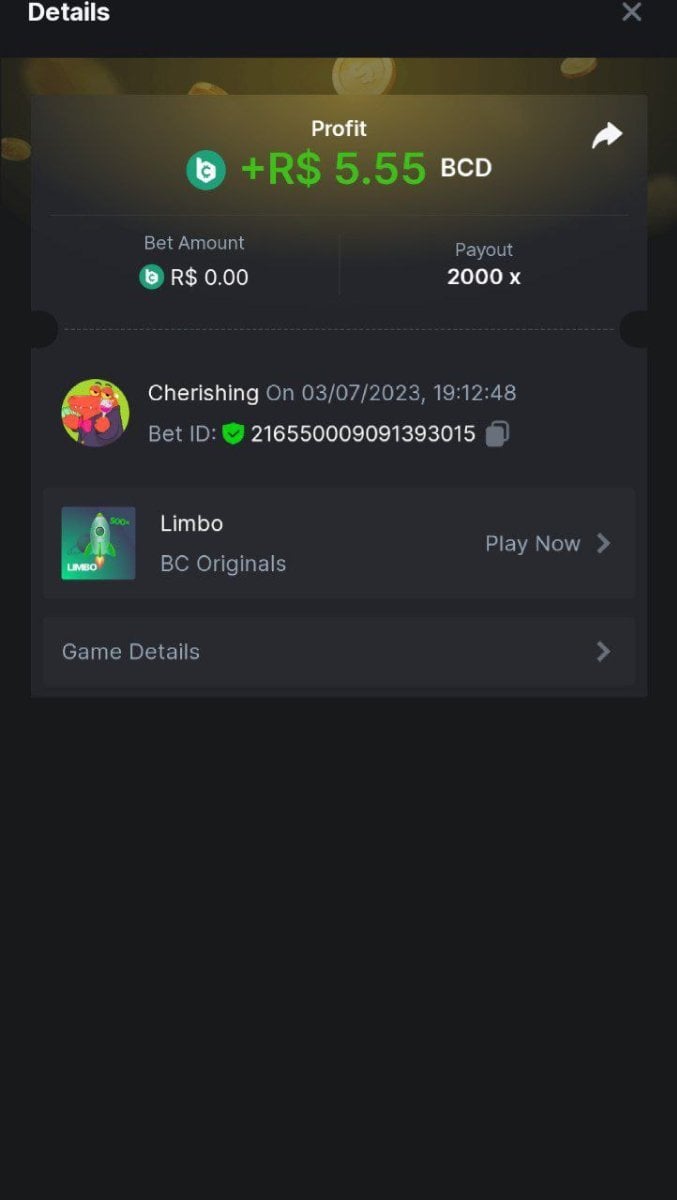The width and height of the screenshot is (677, 1200).
Task: Click the R$ 0.00 bet amount value
Action: (209, 277)
